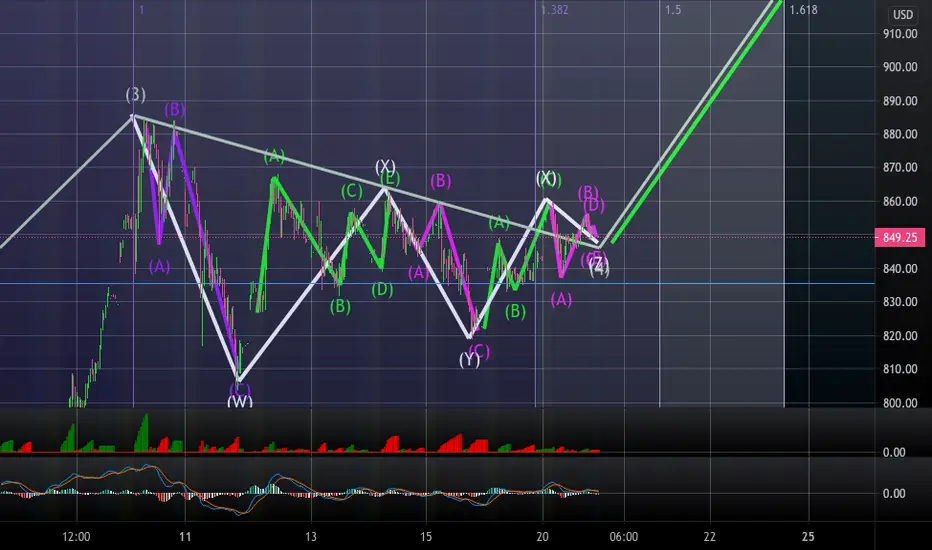Pick date 25 on the time axis
This screenshot has width=932, height=550.
coord(808,537)
